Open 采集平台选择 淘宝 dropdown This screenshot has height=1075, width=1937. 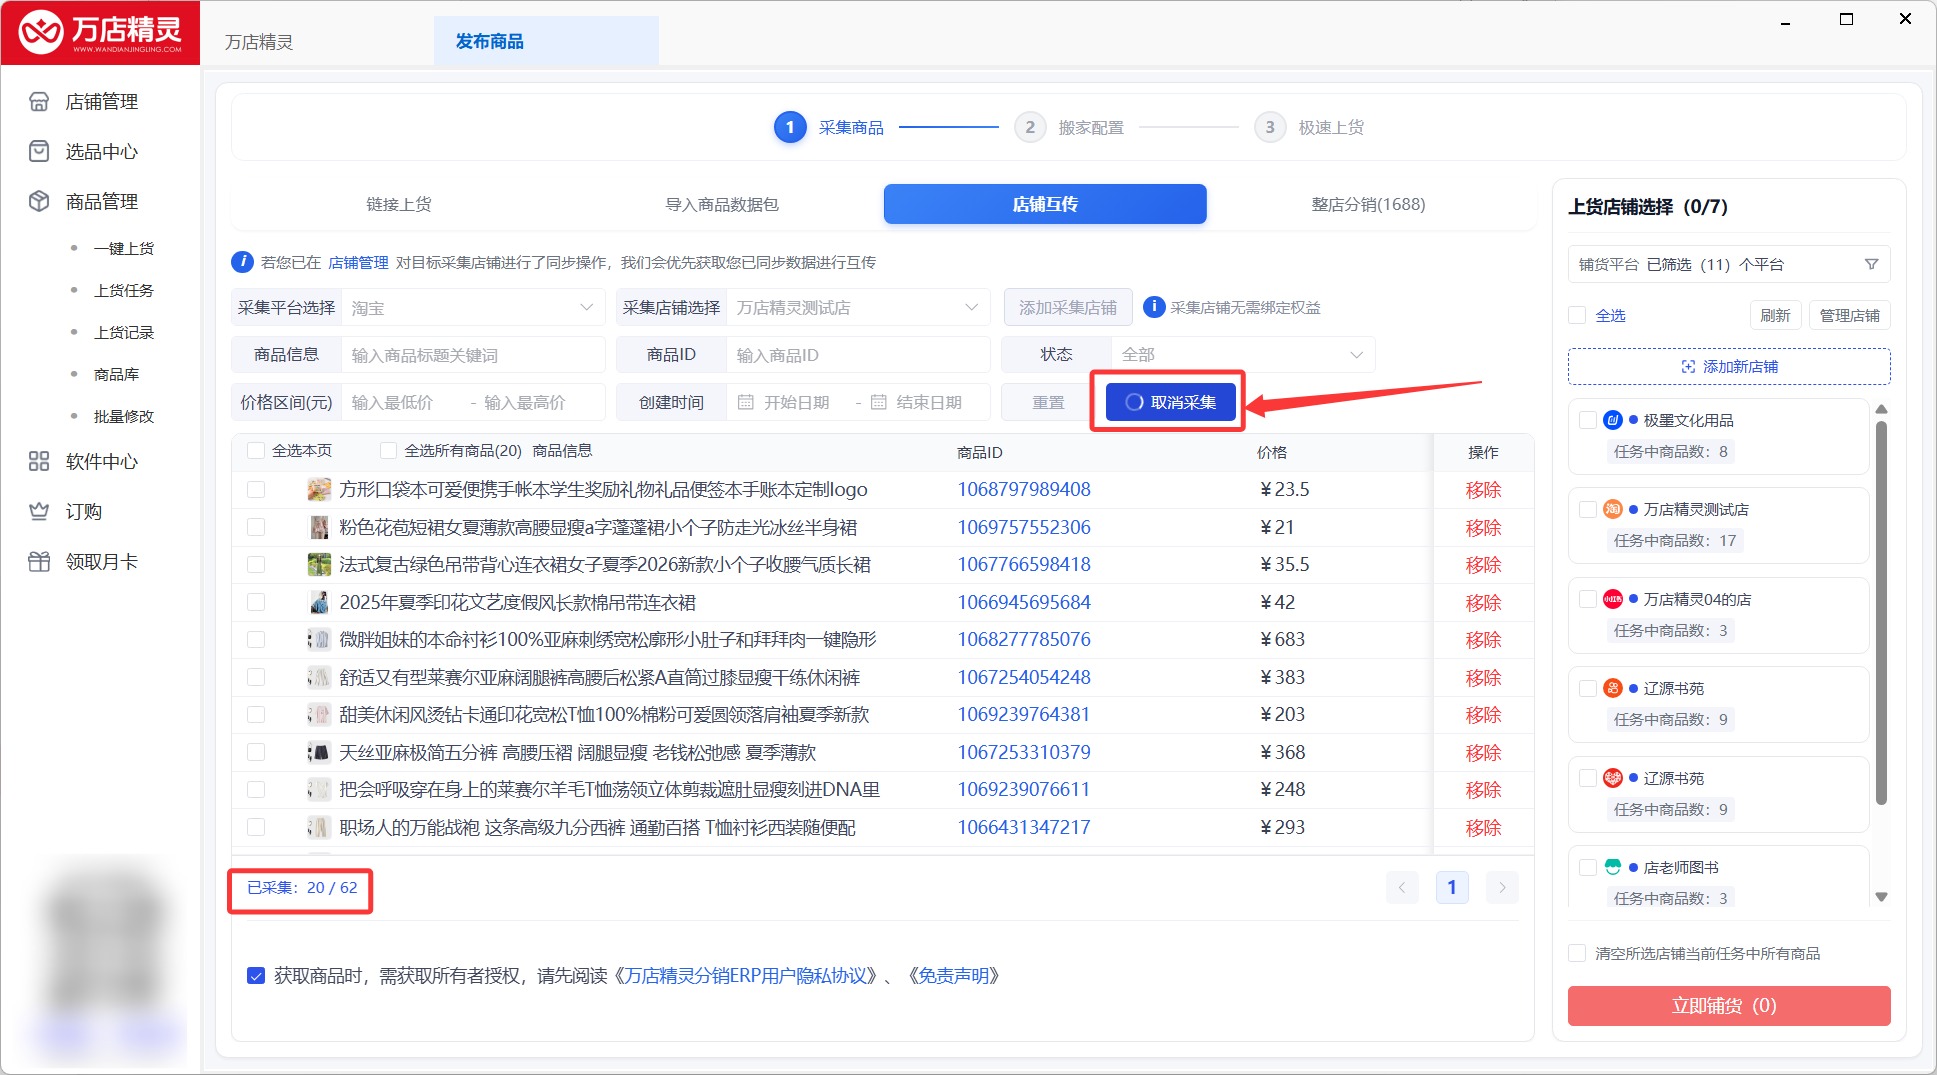click(x=473, y=307)
